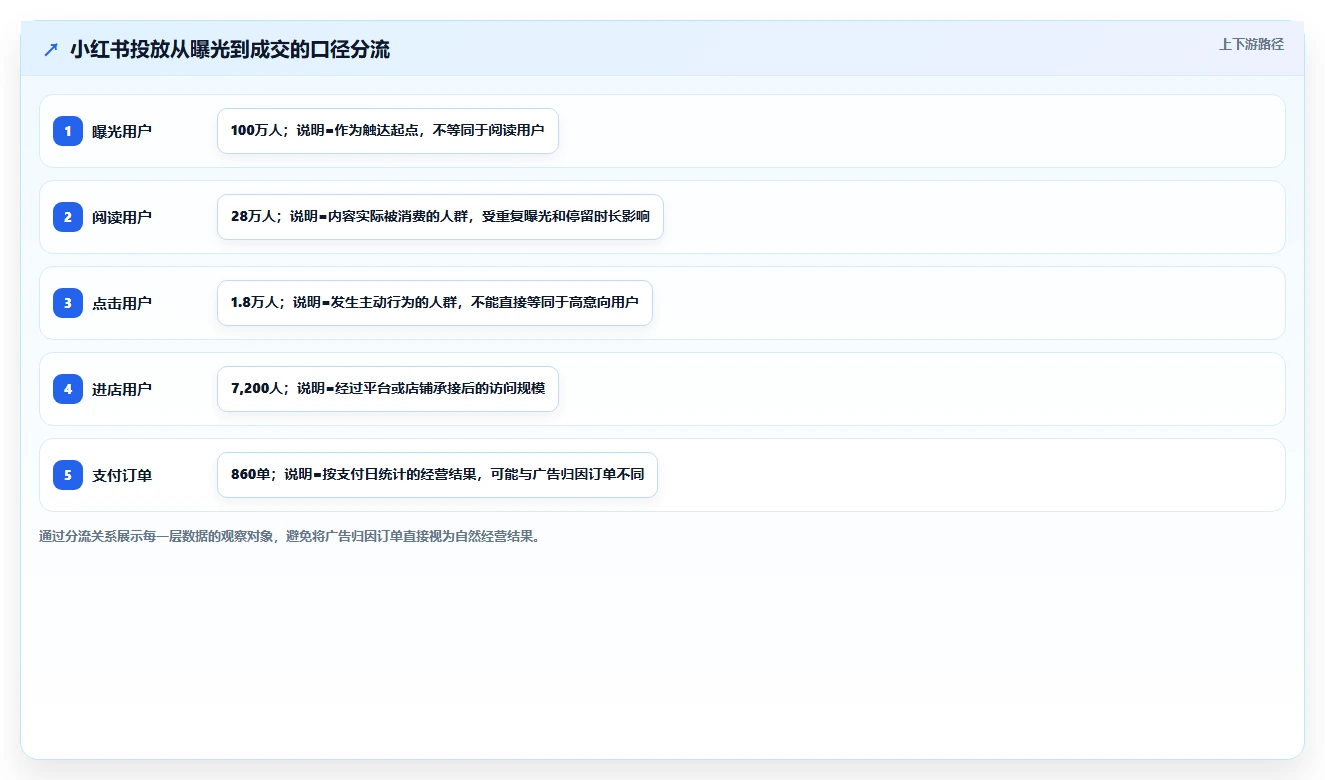Select the 支付订单 label
The height and width of the screenshot is (780, 1325).
122,475
